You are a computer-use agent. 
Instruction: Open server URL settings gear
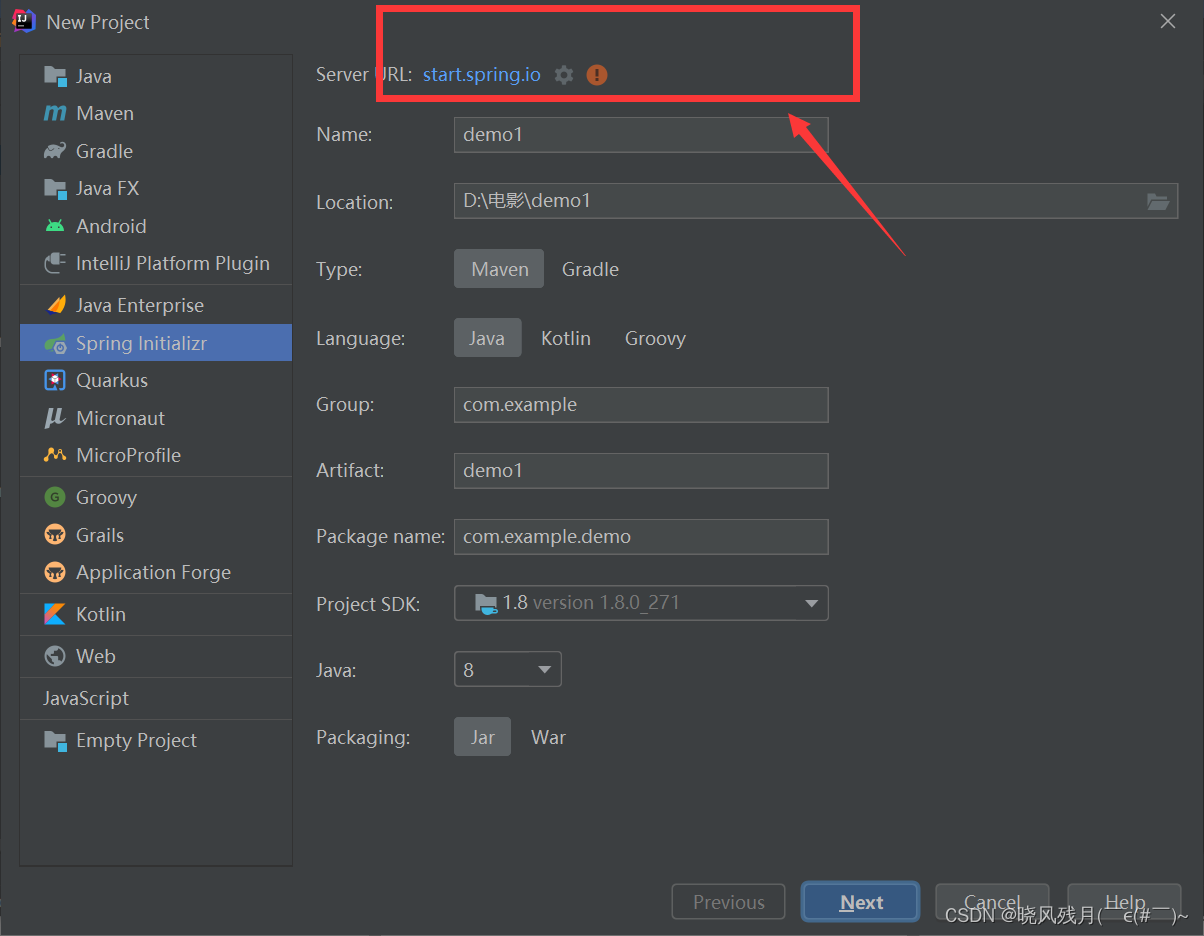coord(564,75)
